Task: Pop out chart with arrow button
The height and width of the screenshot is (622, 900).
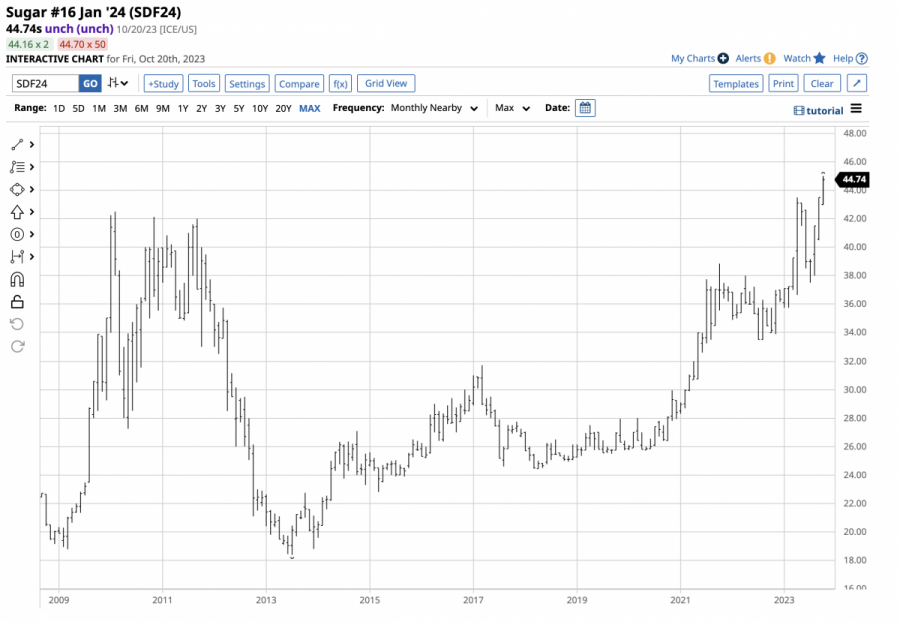Action: (x=857, y=83)
